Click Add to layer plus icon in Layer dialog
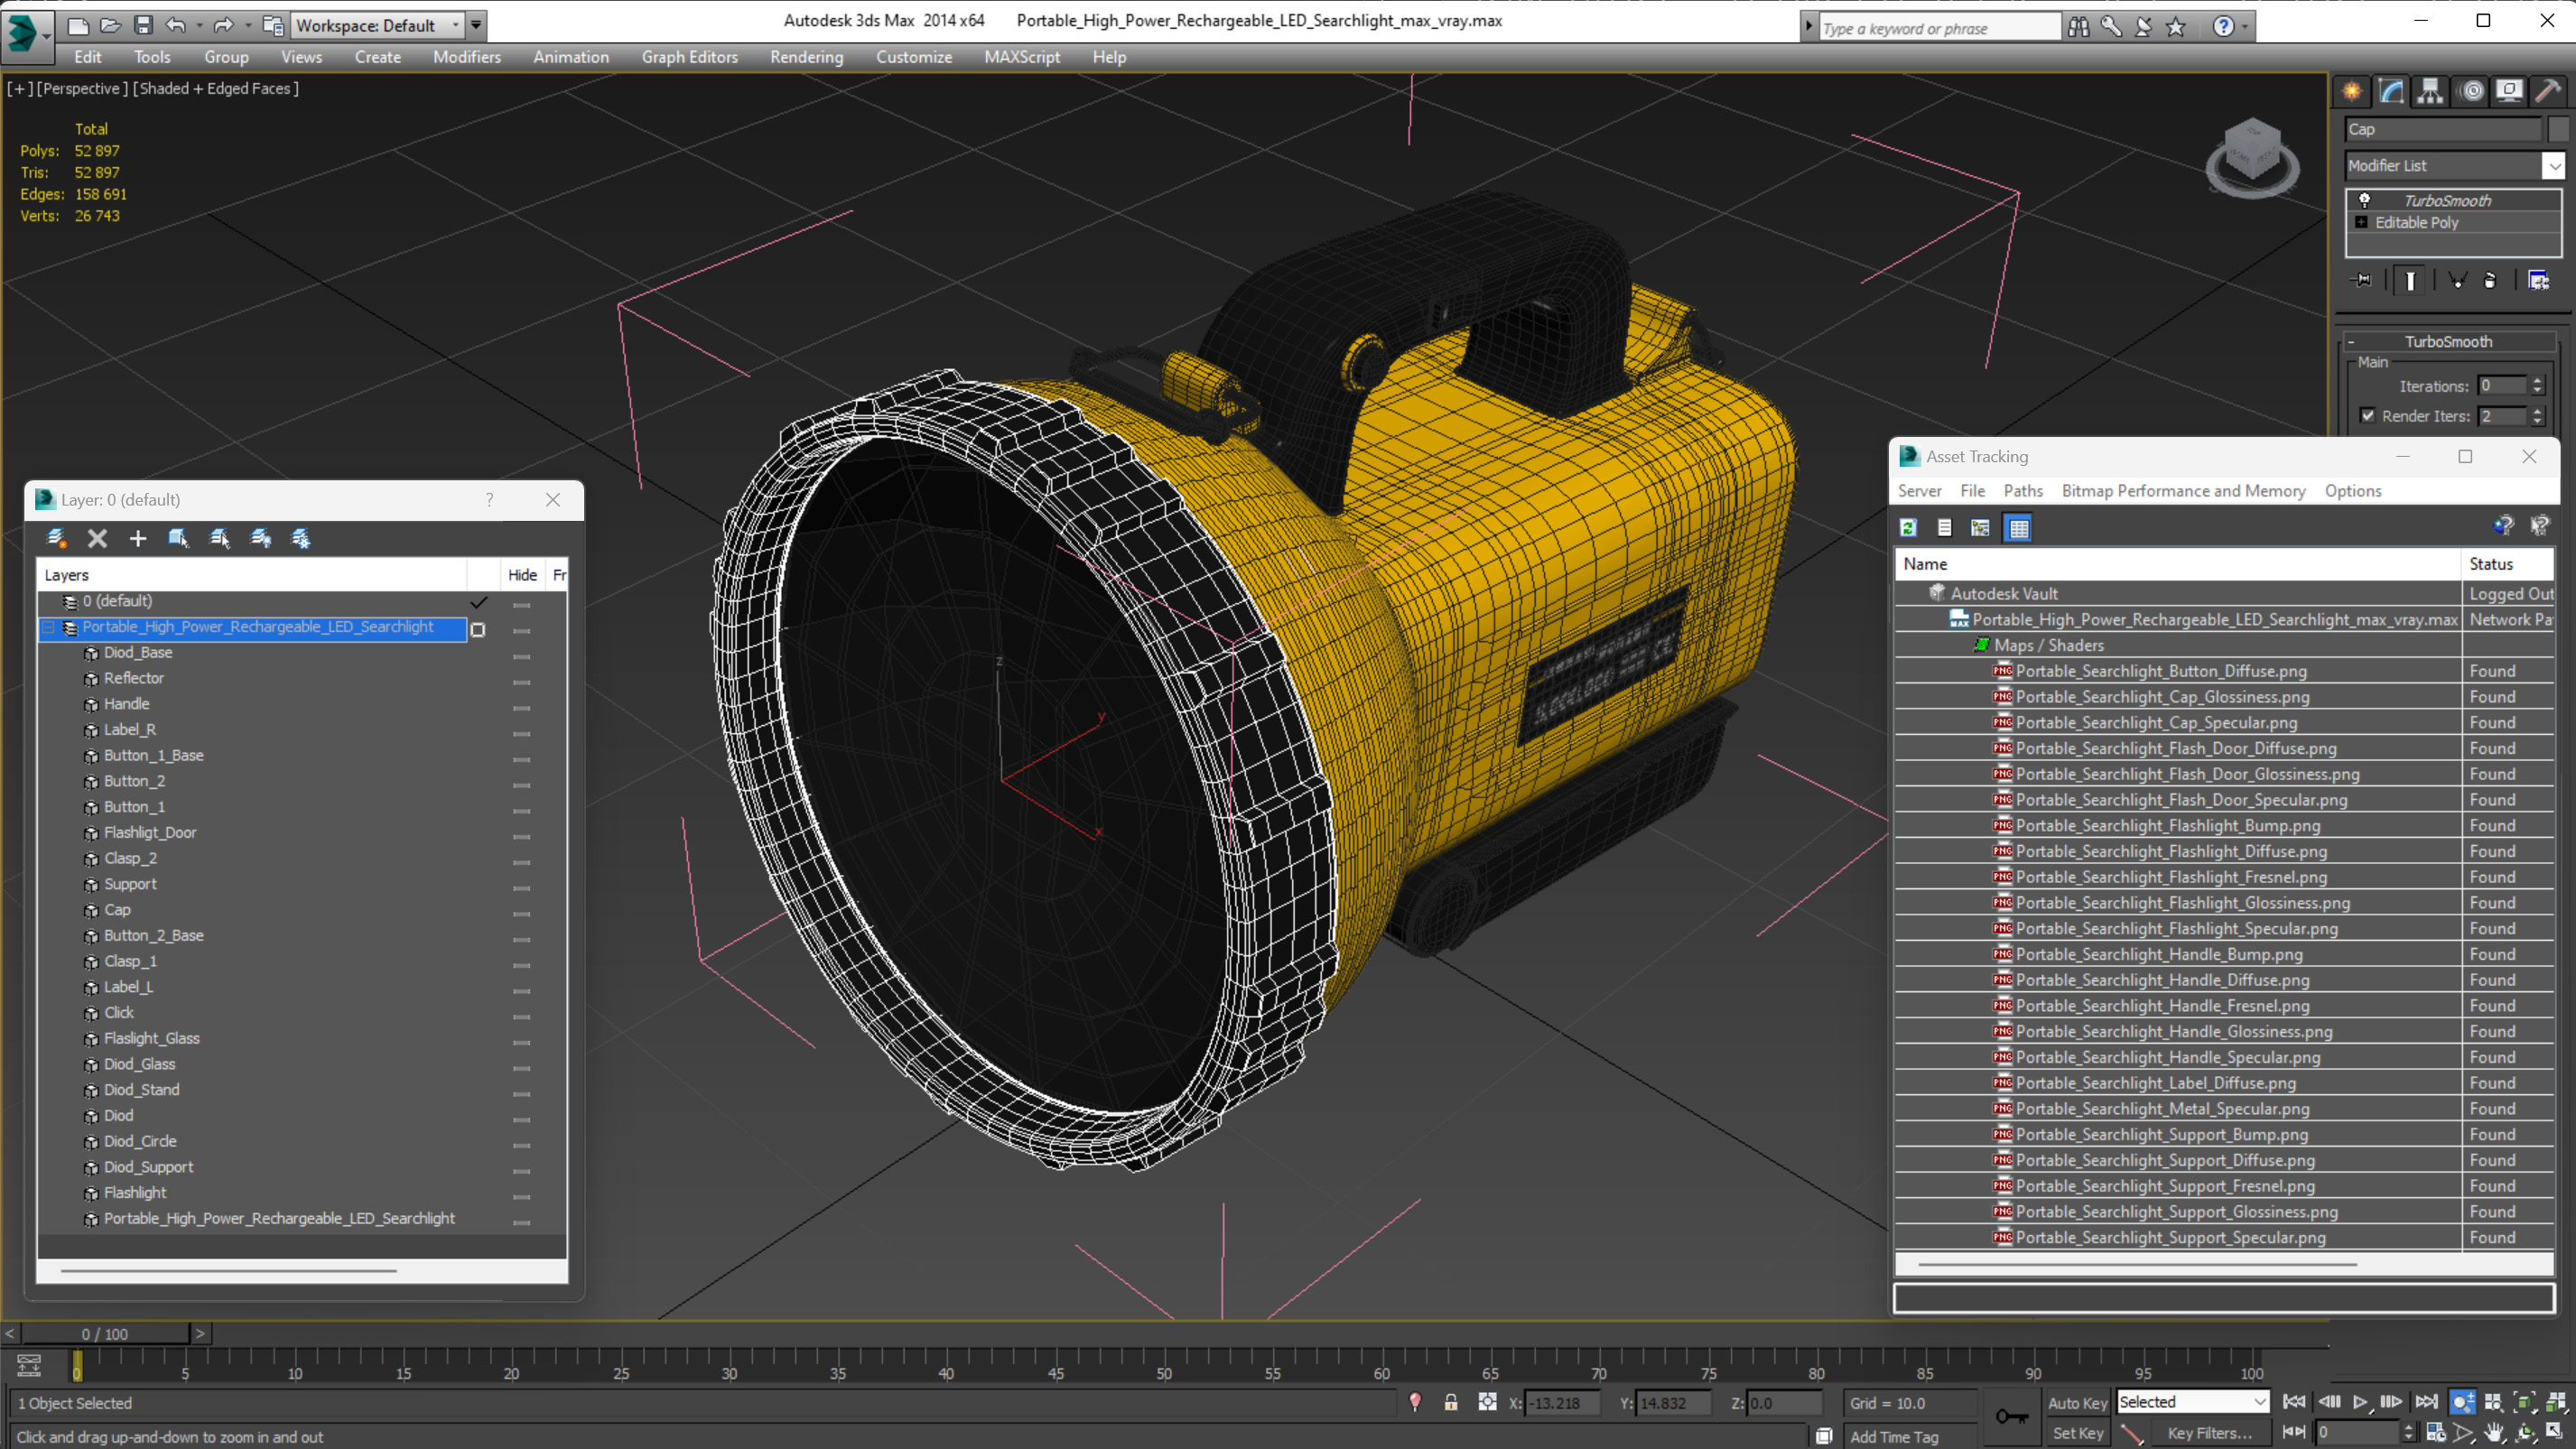The image size is (2576, 1449). (x=138, y=538)
